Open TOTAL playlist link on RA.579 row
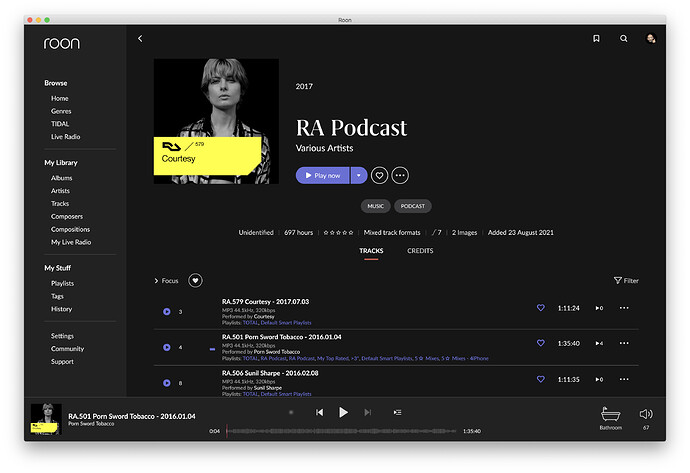 coord(250,323)
